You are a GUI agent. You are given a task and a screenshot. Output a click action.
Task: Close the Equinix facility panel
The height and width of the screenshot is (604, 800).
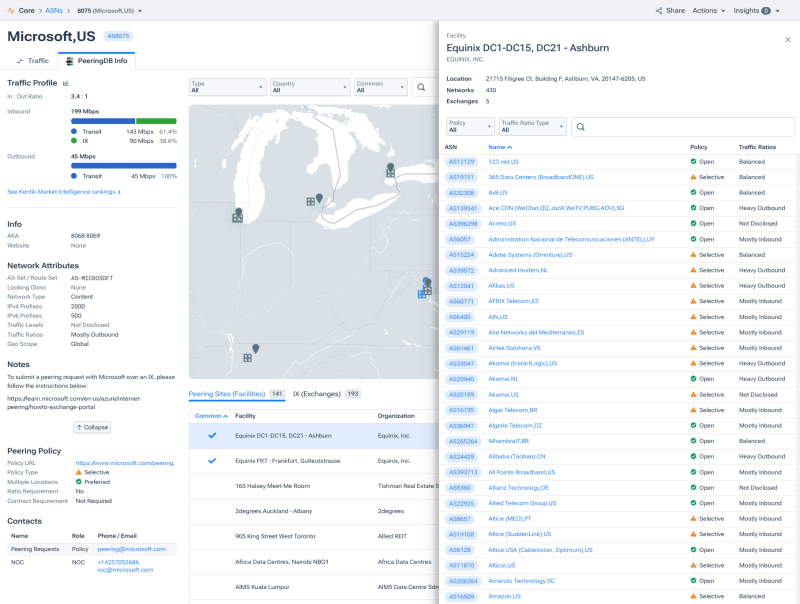788,40
